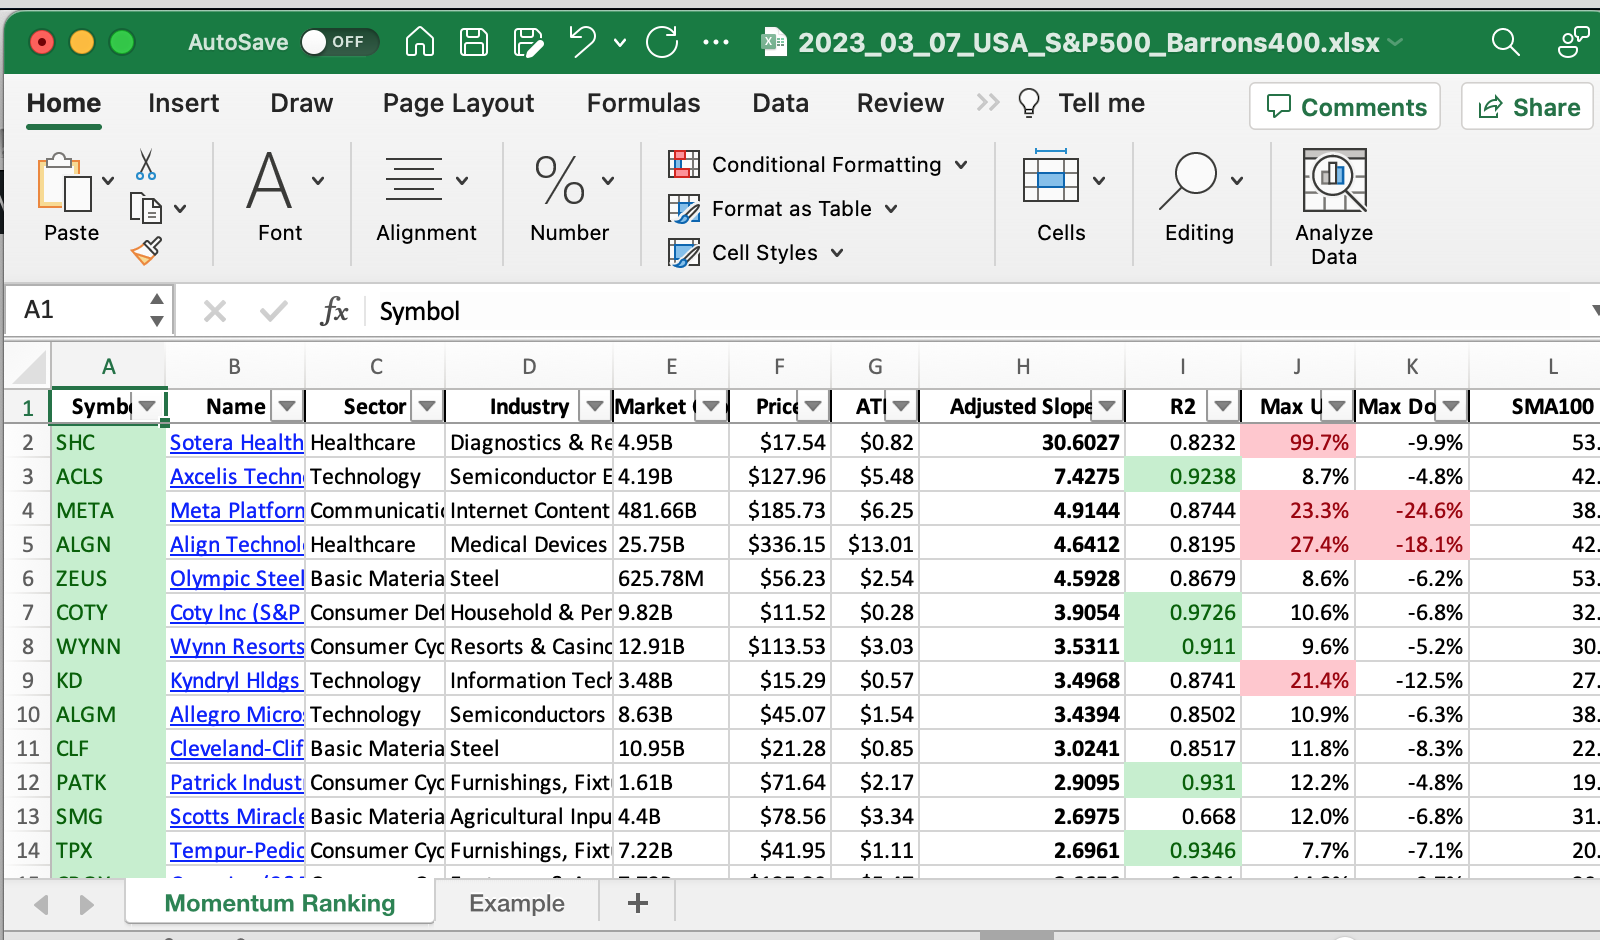Image resolution: width=1600 pixels, height=940 pixels.
Task: Click the Format Painter brush icon
Action: coord(146,251)
